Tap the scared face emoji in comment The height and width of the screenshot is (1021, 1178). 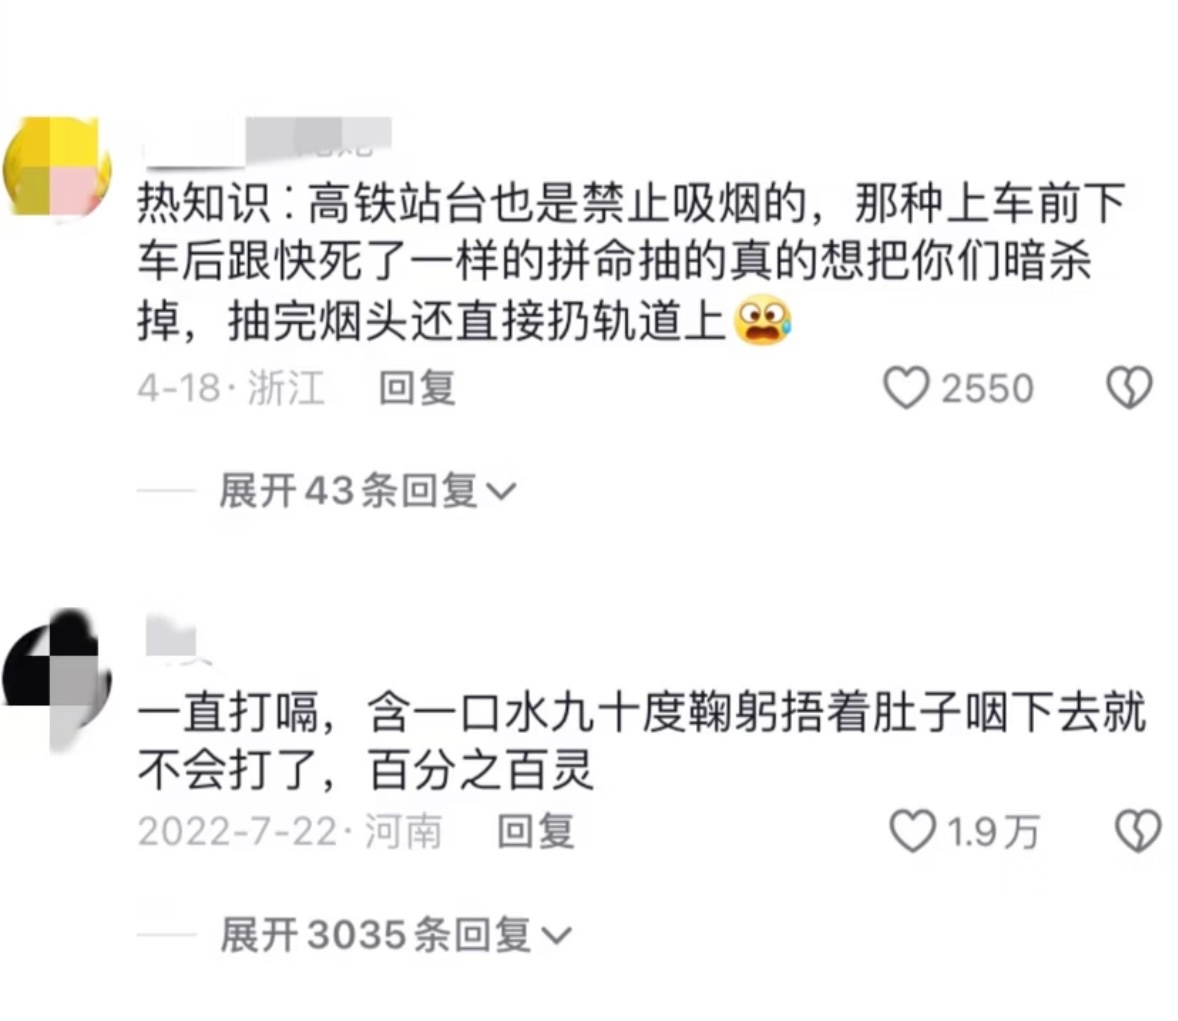click(x=763, y=321)
